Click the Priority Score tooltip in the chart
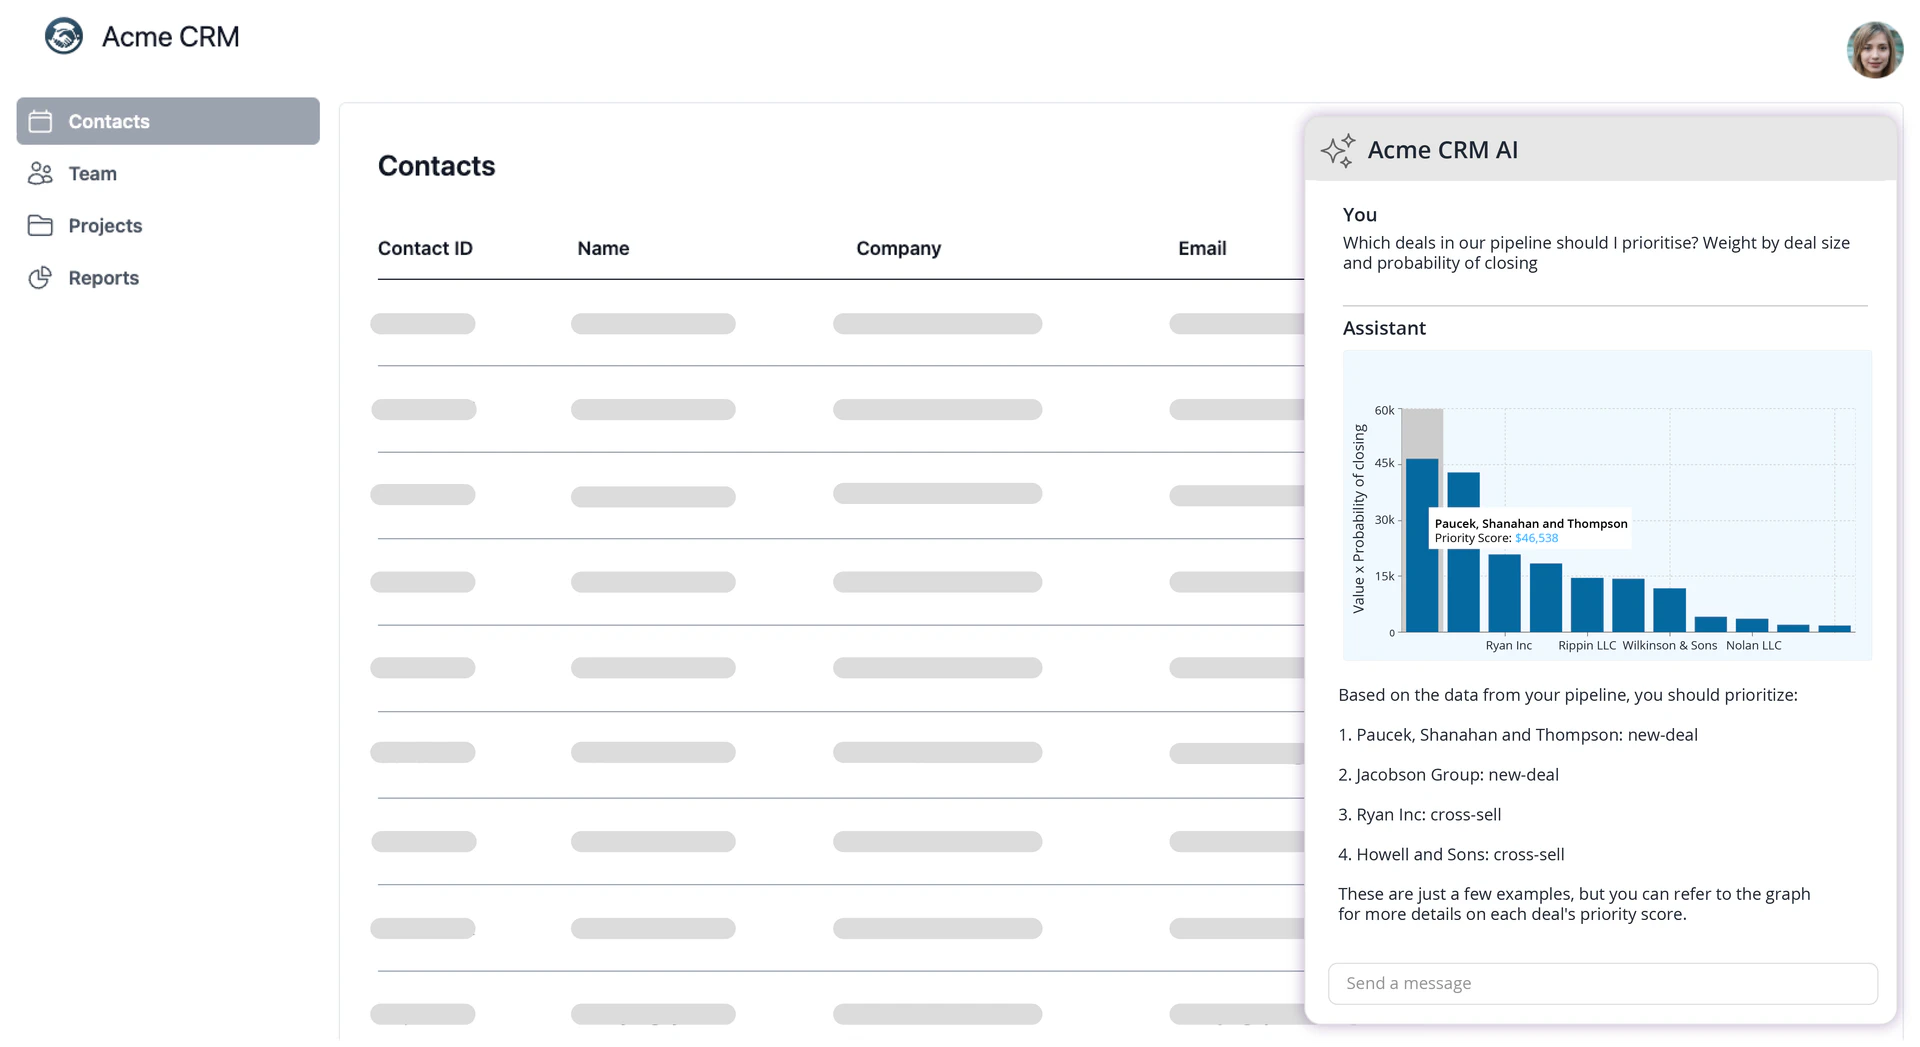Viewport: 1920px width, 1047px height. [1530, 529]
